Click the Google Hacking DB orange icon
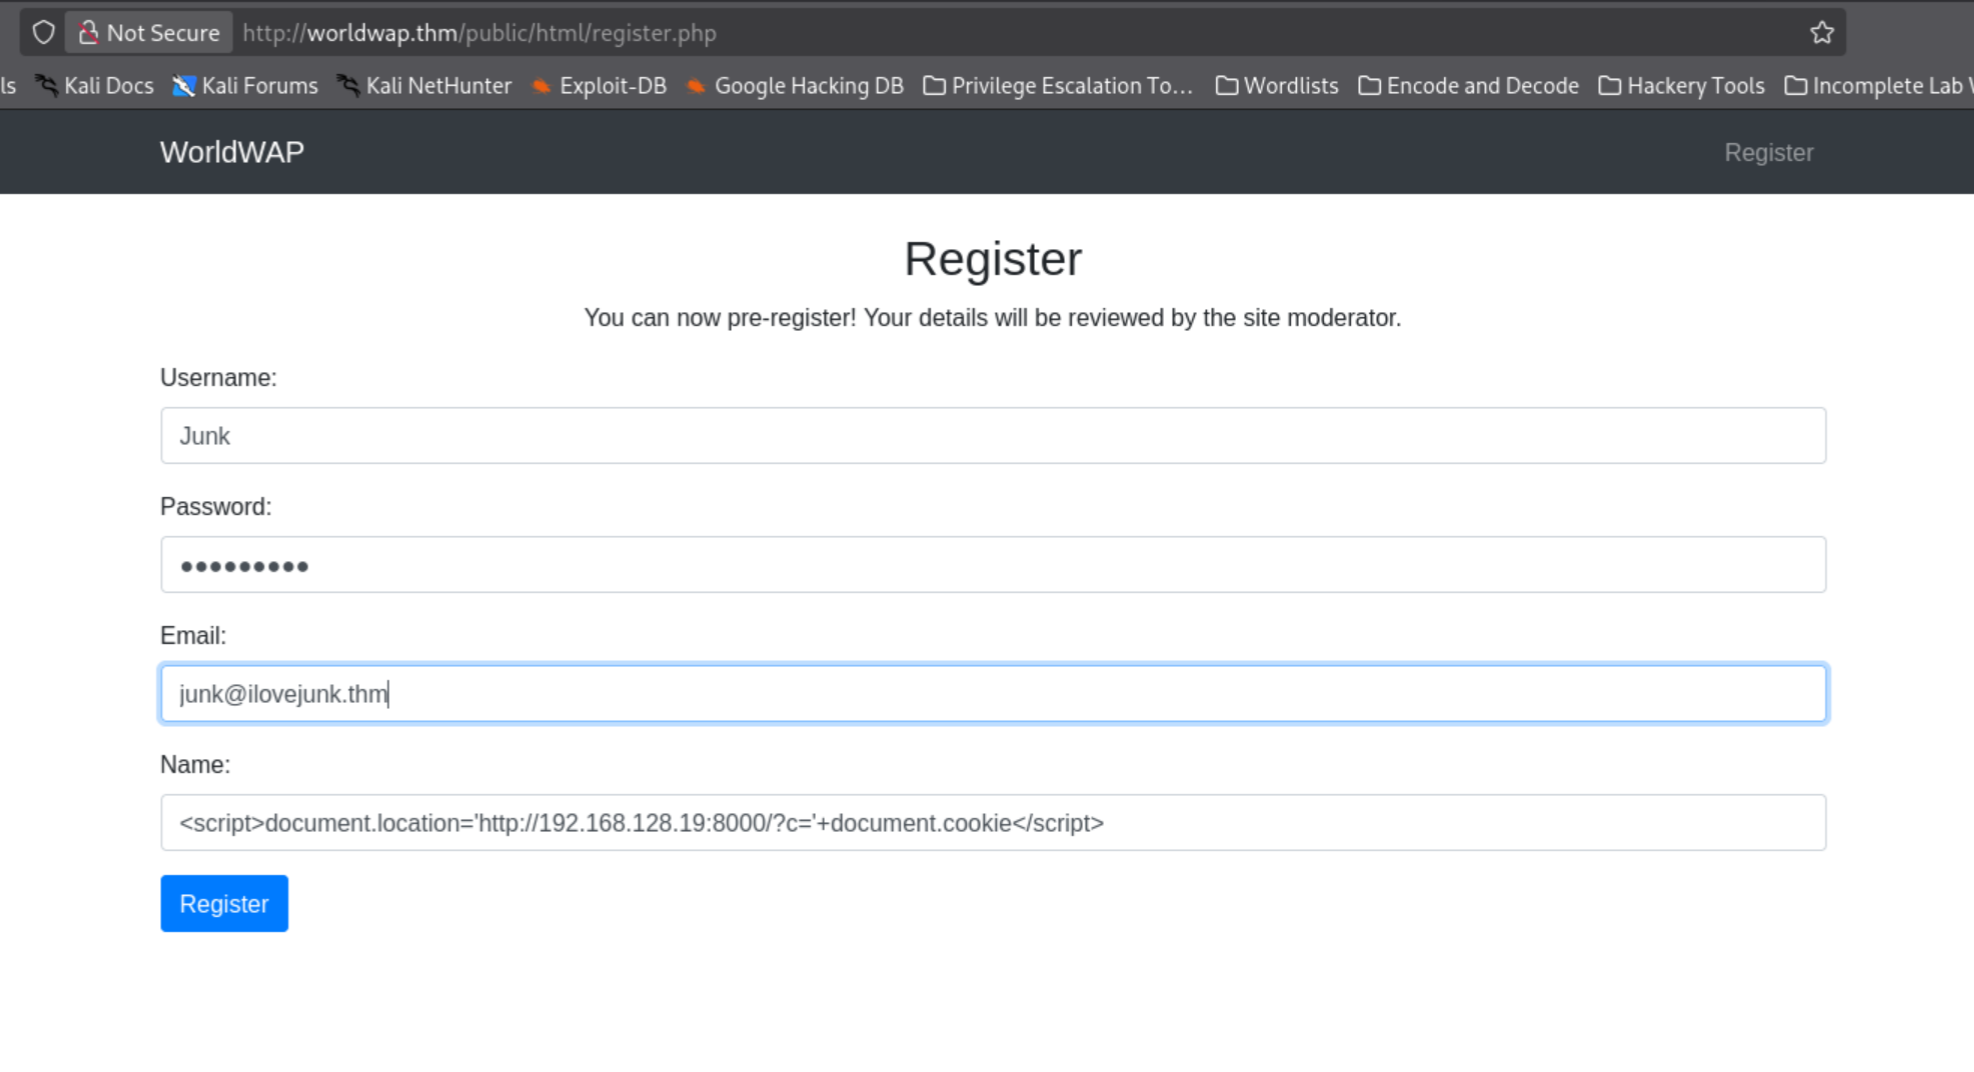 (696, 86)
